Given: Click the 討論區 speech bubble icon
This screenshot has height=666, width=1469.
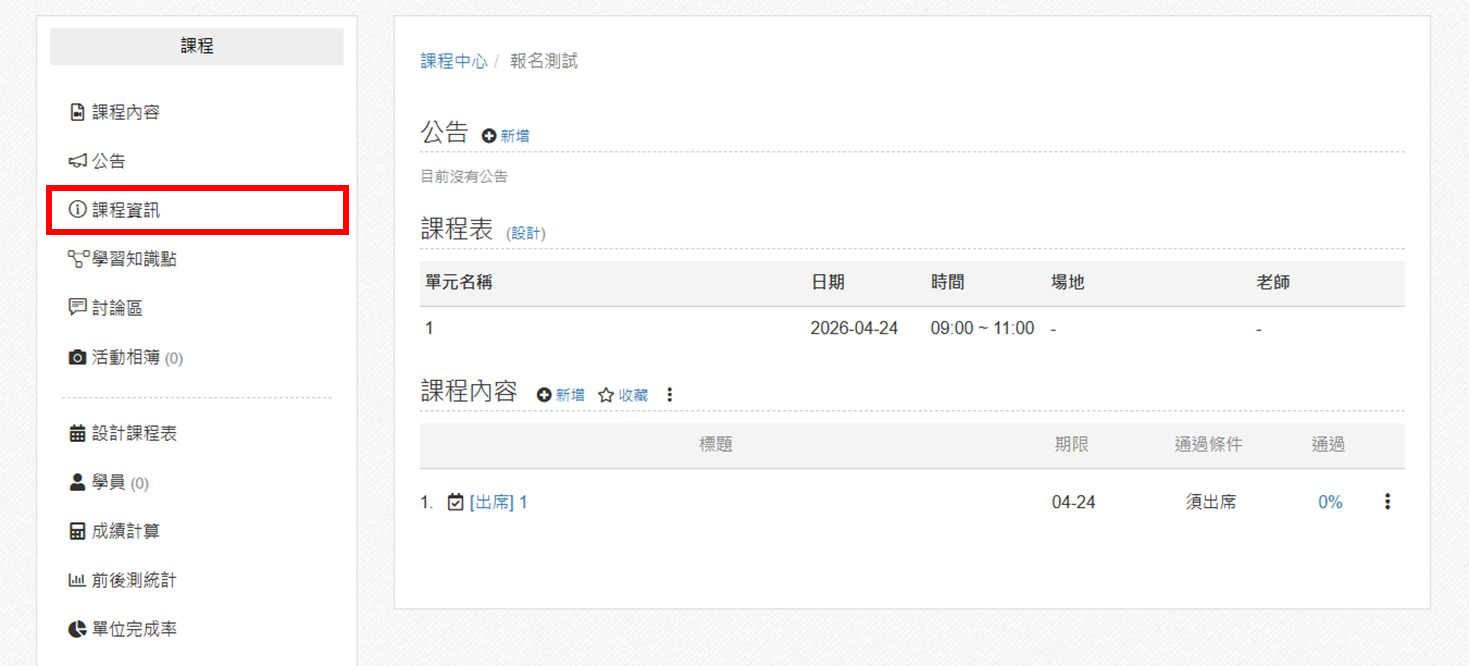Looking at the screenshot, I should (x=77, y=308).
